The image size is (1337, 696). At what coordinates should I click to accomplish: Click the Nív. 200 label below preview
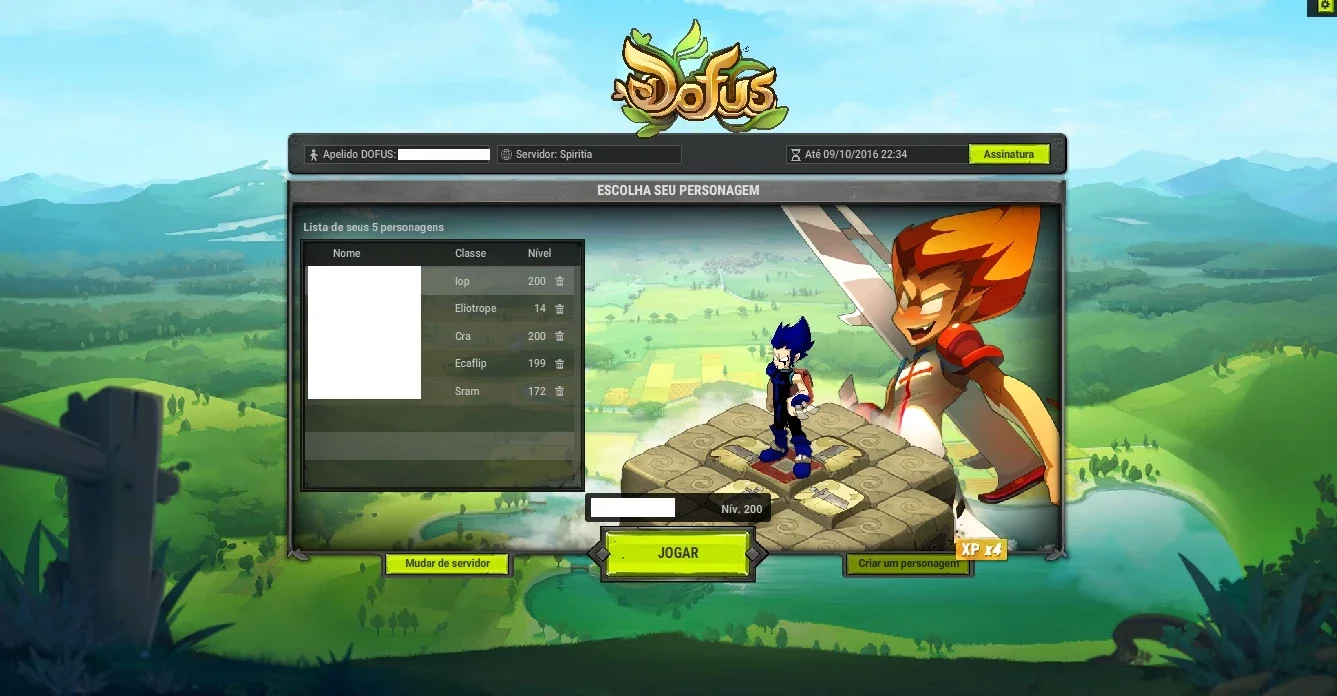coord(742,509)
